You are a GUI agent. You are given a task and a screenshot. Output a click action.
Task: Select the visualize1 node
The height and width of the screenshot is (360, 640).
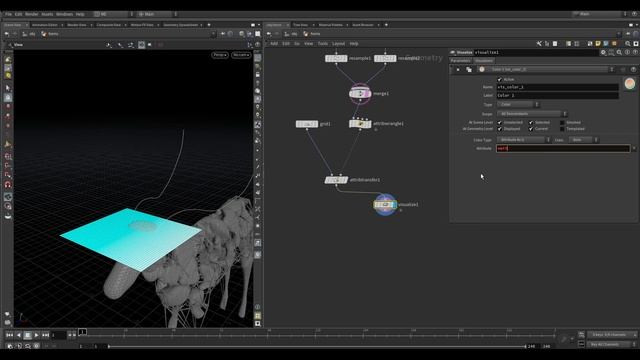pyautogui.click(x=385, y=204)
